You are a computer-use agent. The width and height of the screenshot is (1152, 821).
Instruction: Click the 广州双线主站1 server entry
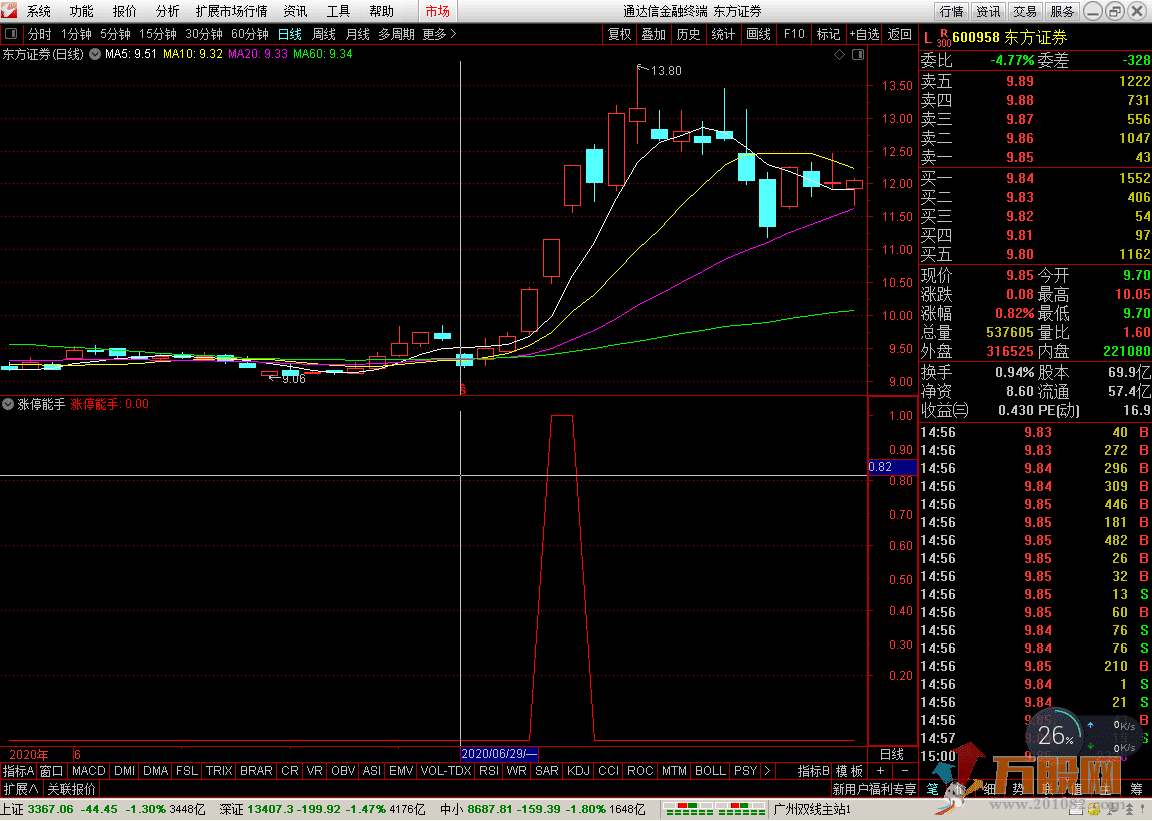tap(812, 809)
